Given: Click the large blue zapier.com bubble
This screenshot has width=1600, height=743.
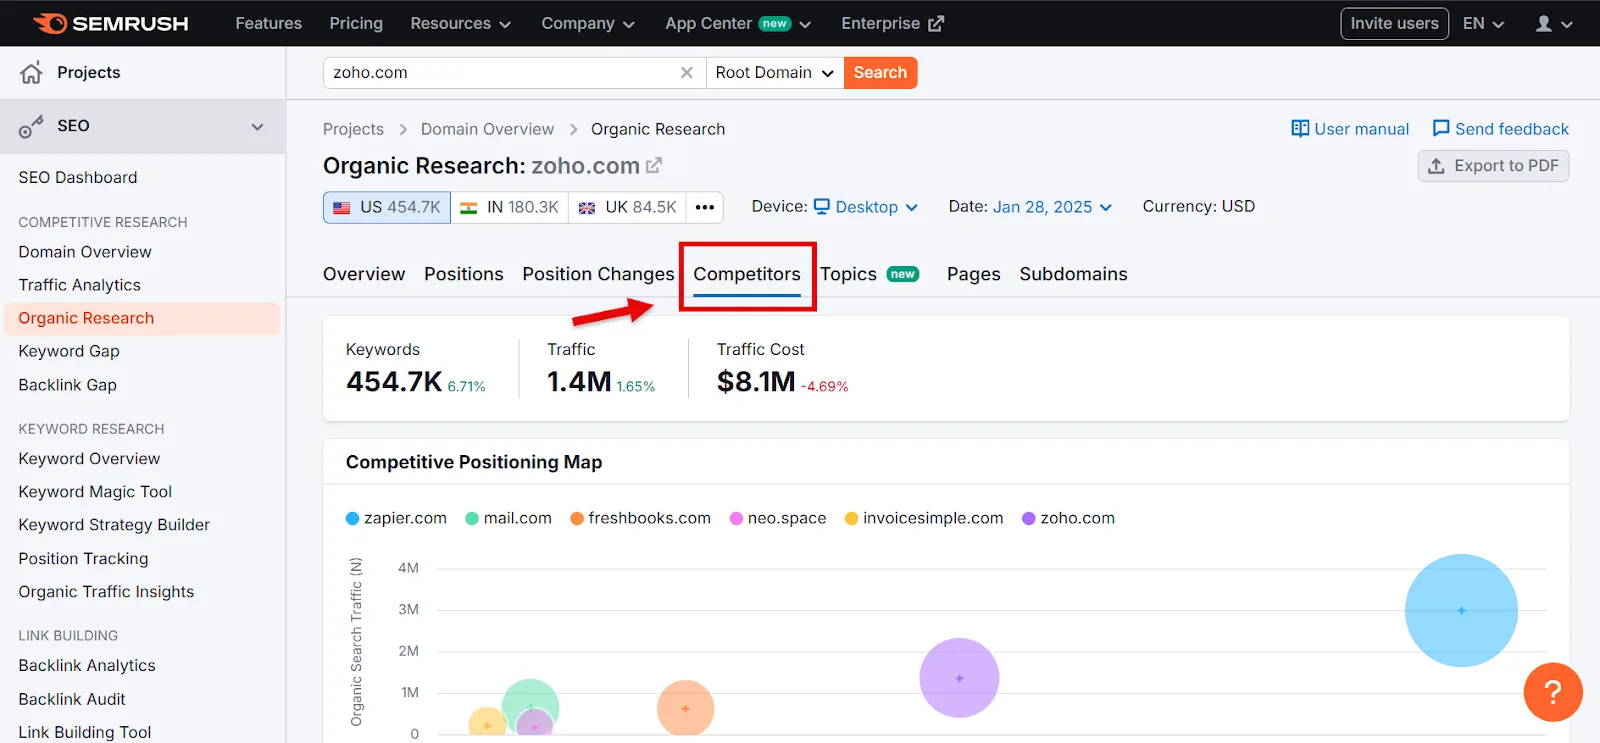Looking at the screenshot, I should pos(1461,610).
